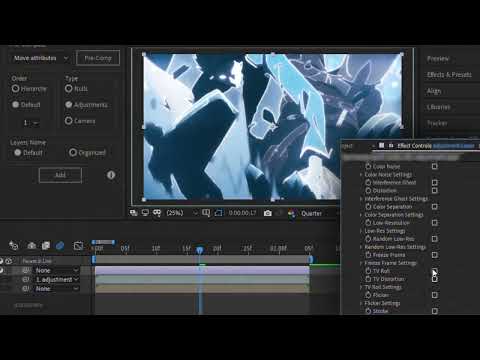Expand Color Noise Settings group

(x=361, y=174)
